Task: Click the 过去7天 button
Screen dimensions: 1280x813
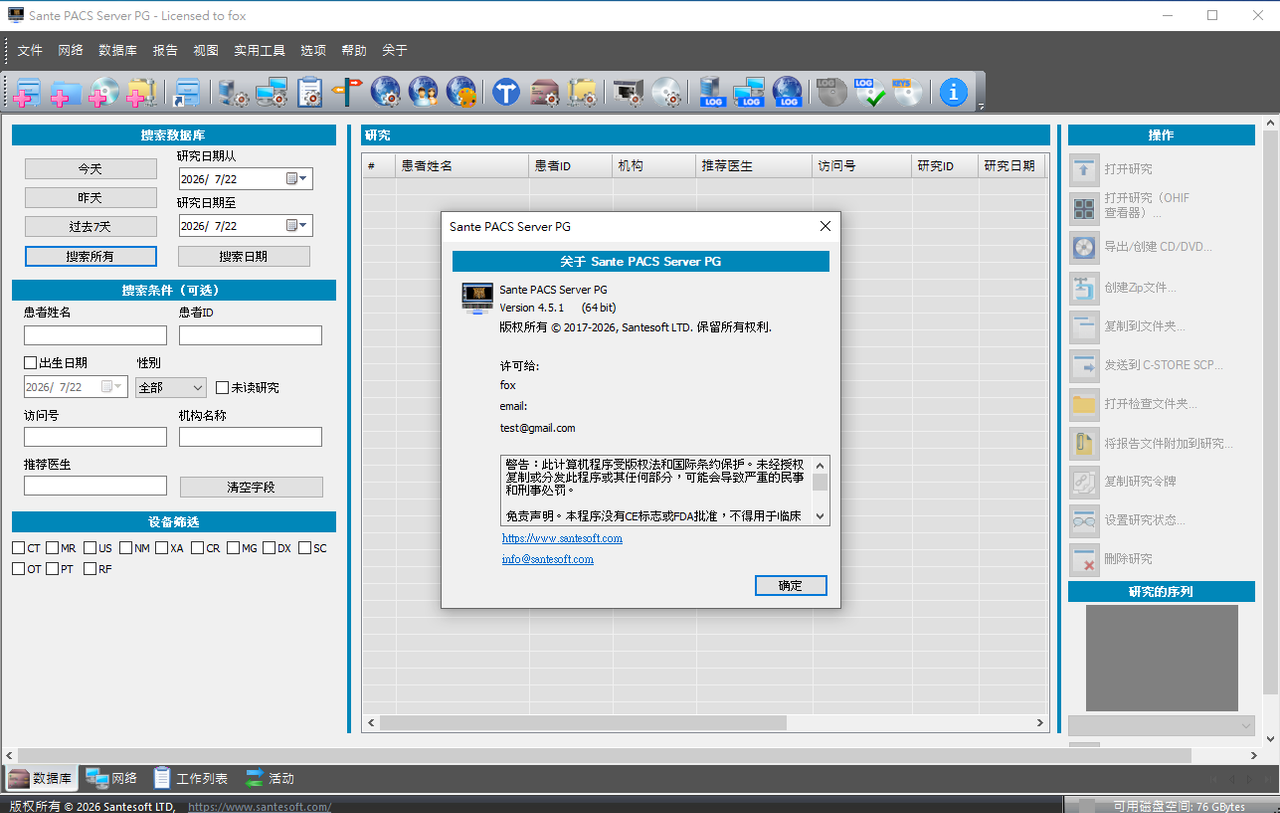Action: pos(90,227)
